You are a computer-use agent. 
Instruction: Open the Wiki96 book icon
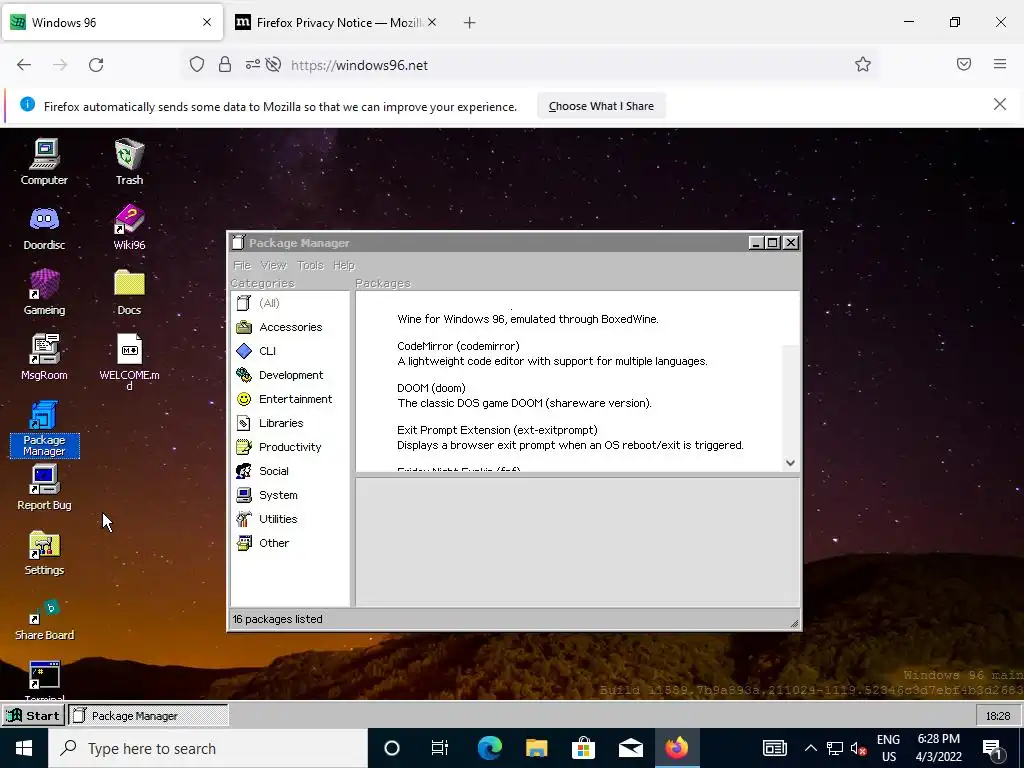coord(129,227)
